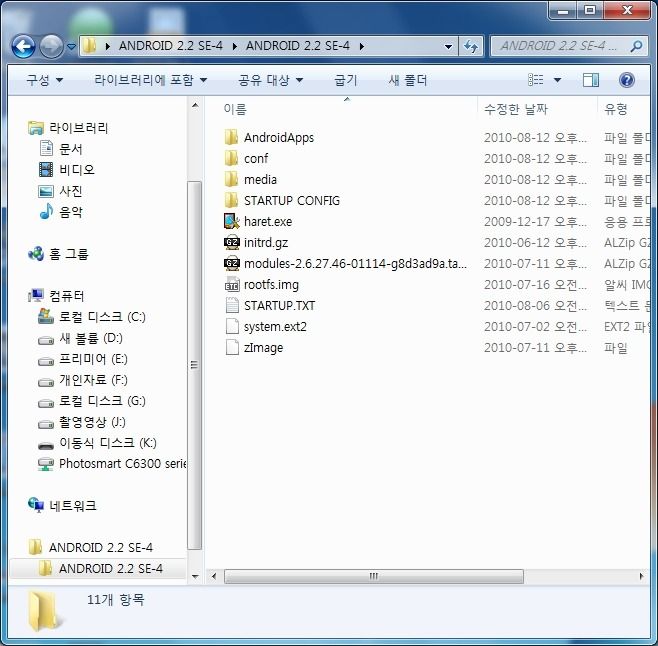The width and height of the screenshot is (658, 646).
Task: Open the 구성 menu
Action: click(x=44, y=80)
